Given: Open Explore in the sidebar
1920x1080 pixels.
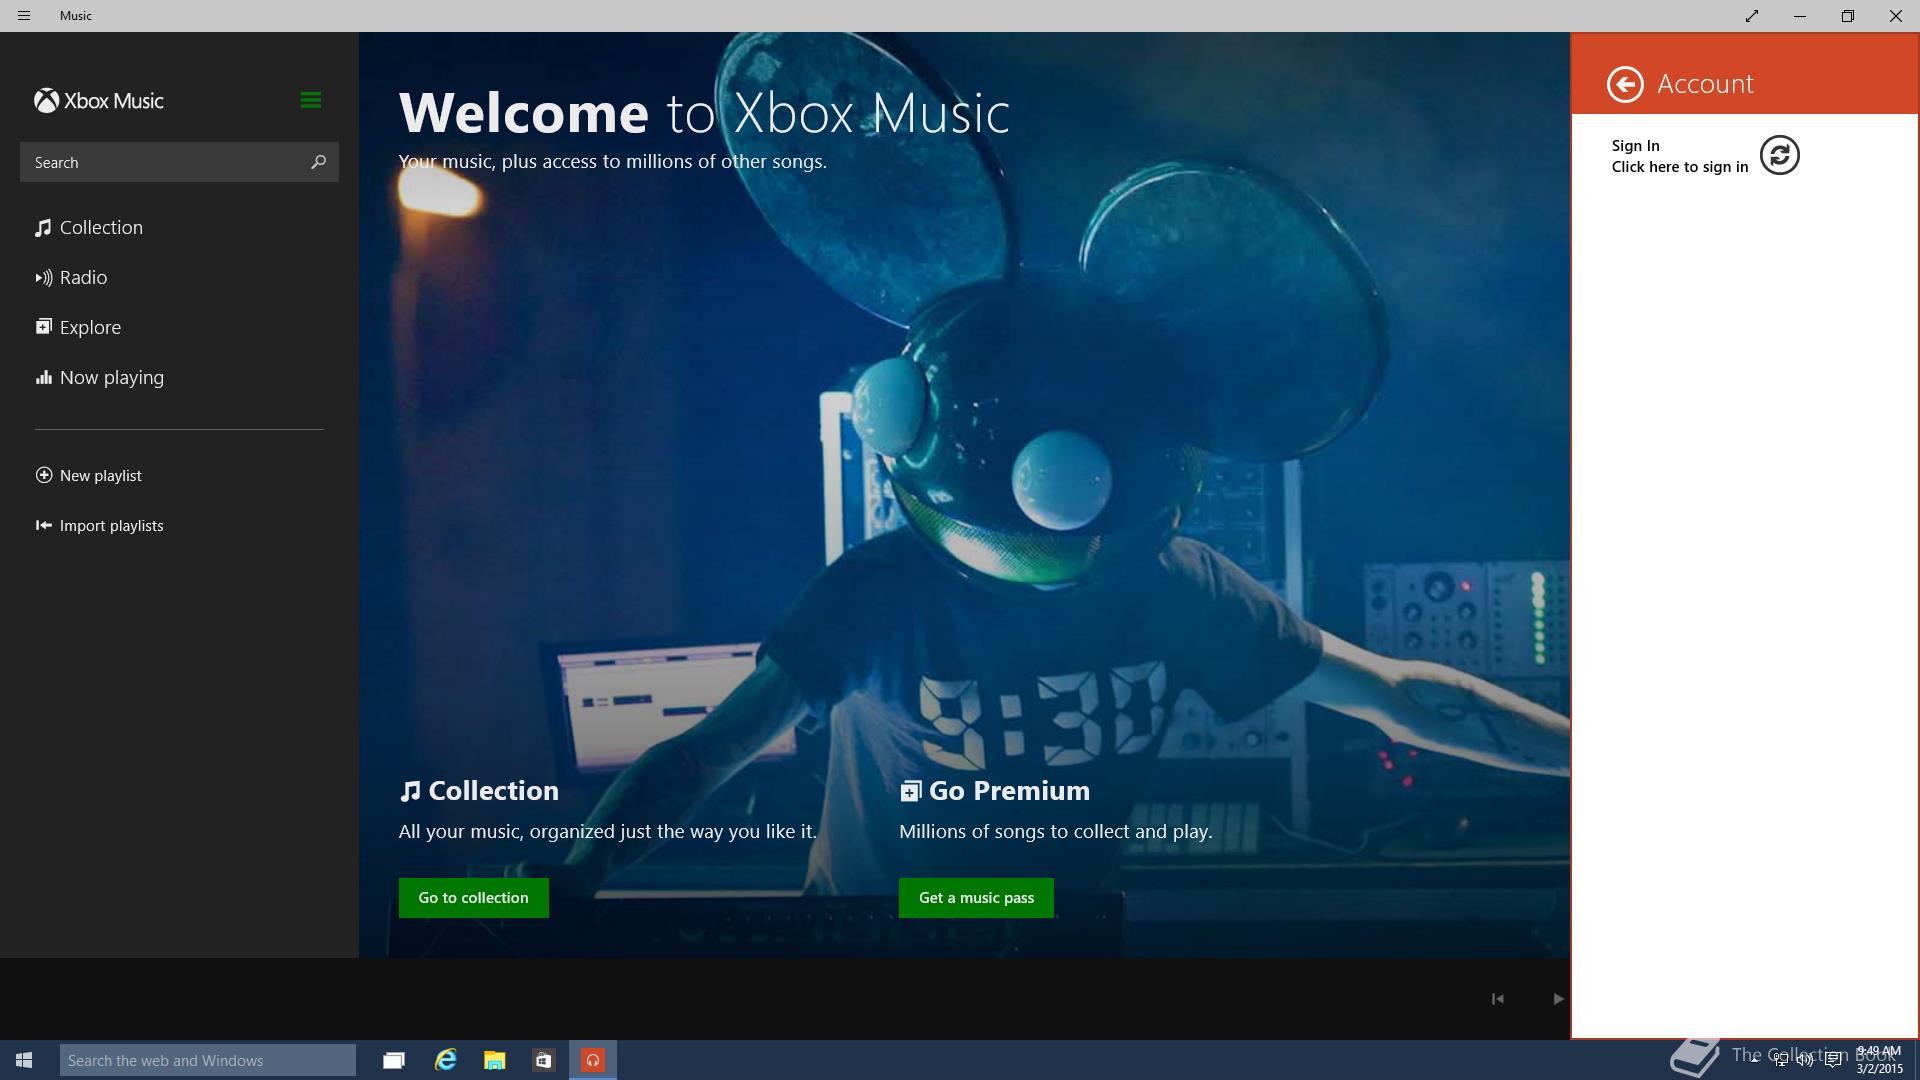Looking at the screenshot, I should pos(78,328).
